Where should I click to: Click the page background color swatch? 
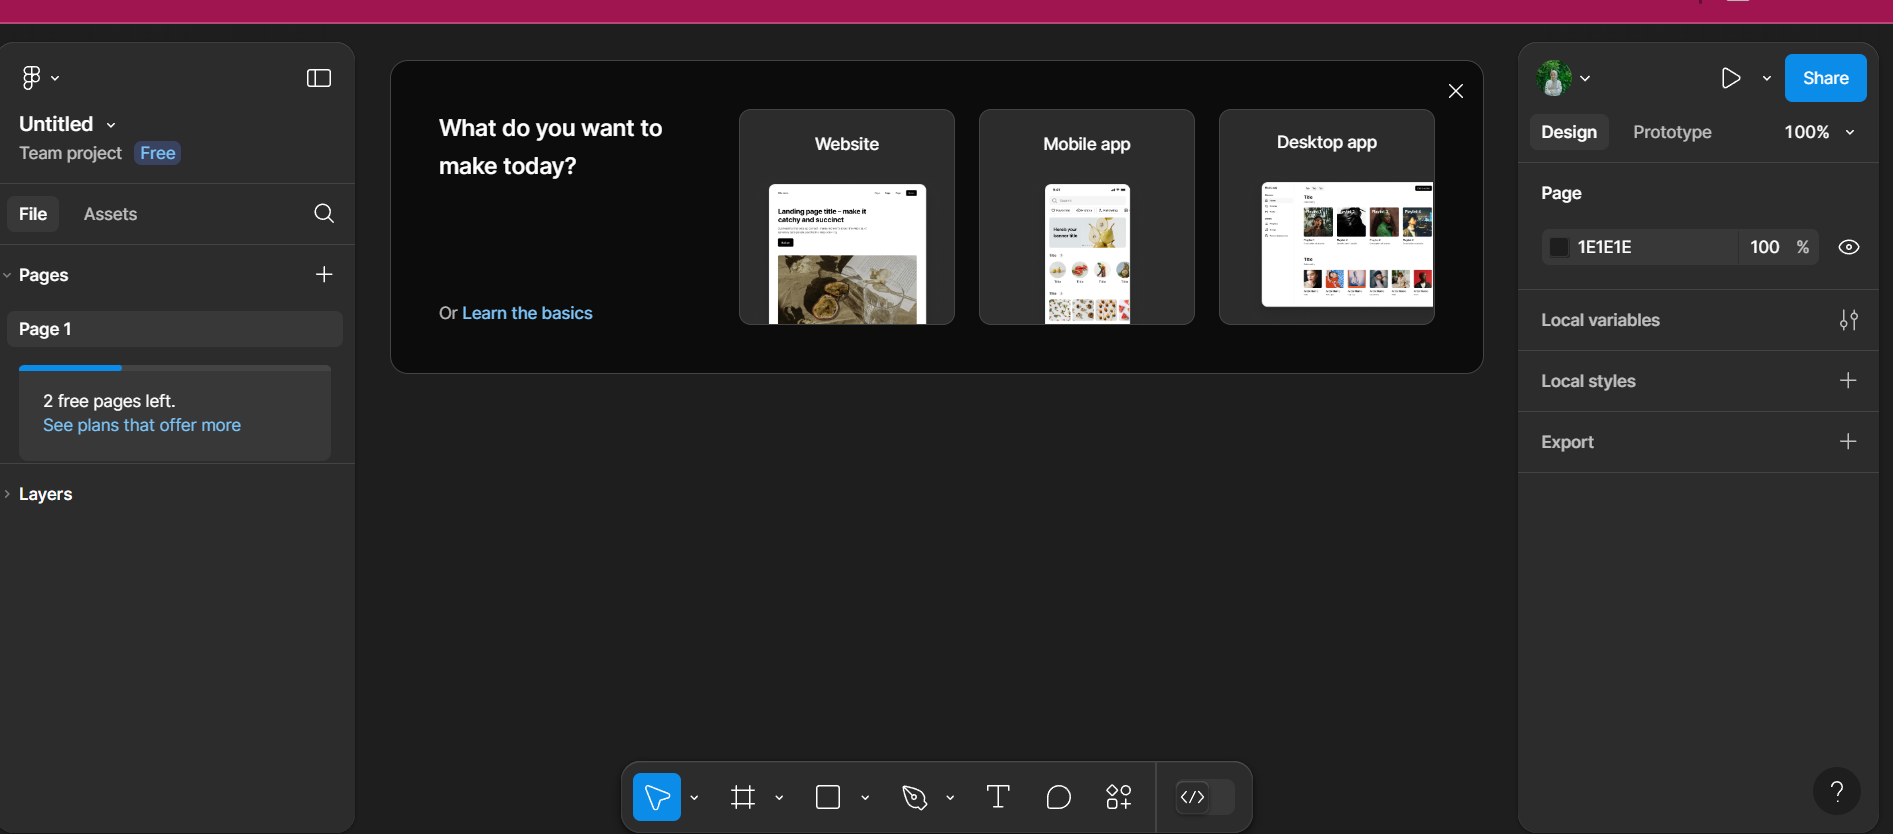click(1559, 247)
